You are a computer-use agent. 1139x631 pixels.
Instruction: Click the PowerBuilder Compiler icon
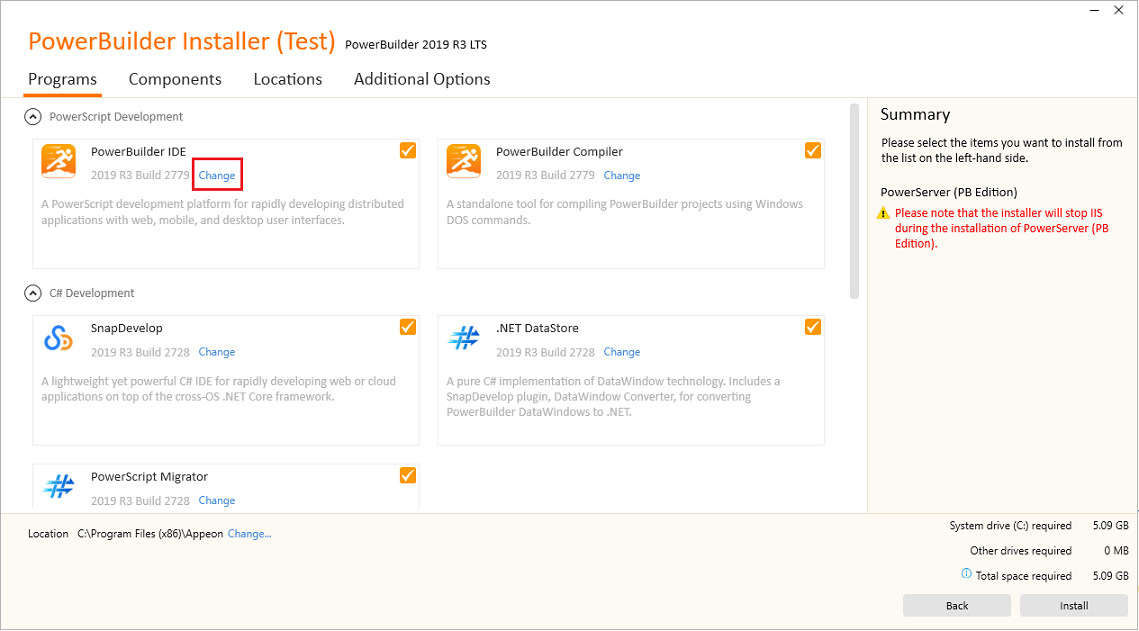click(x=463, y=161)
